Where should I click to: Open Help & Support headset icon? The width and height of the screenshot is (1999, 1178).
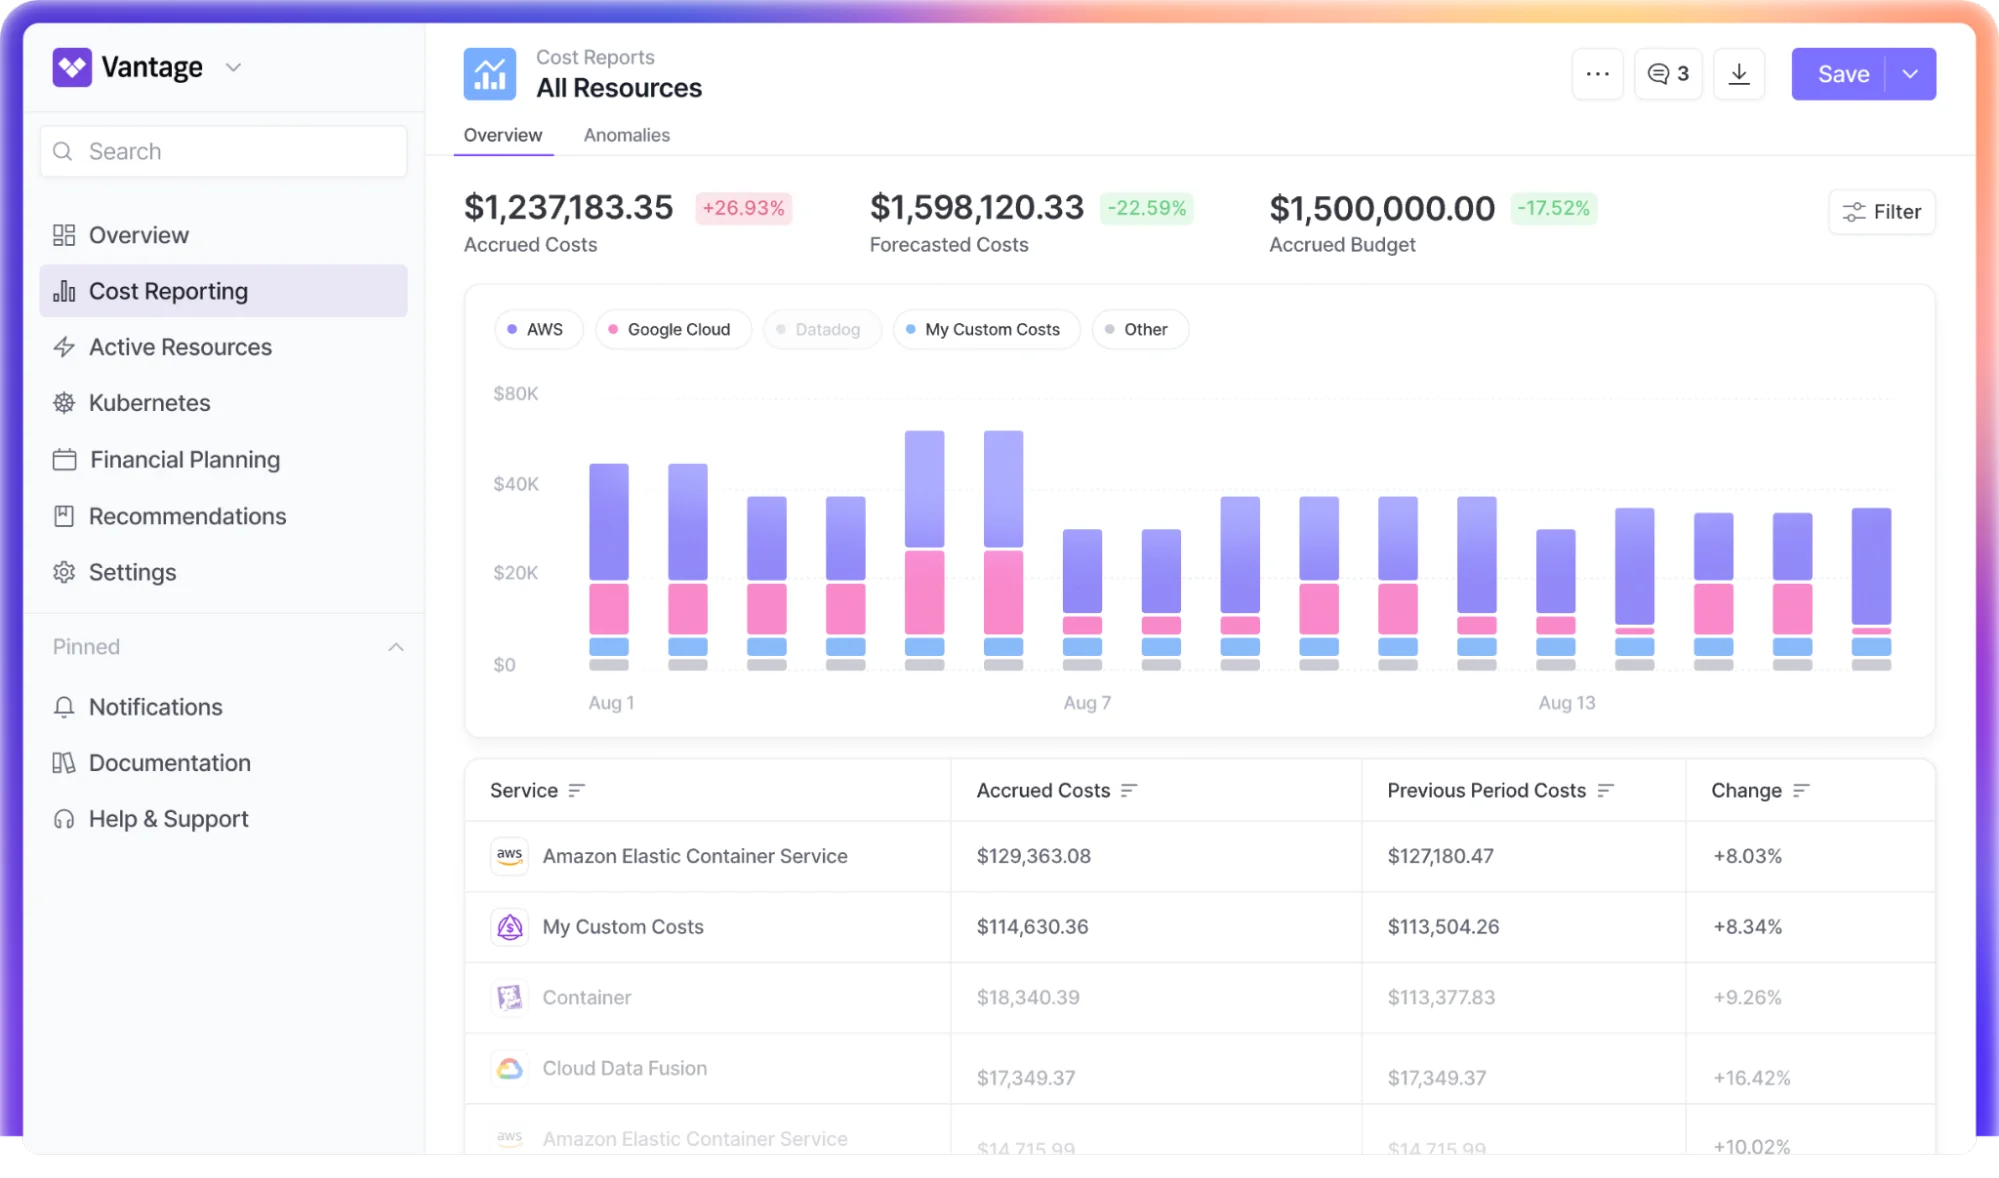coord(64,819)
